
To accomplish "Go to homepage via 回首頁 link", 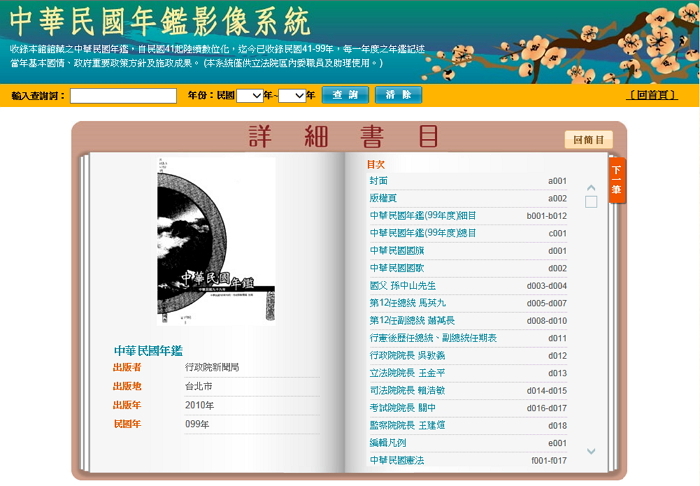I will click(x=650, y=96).
